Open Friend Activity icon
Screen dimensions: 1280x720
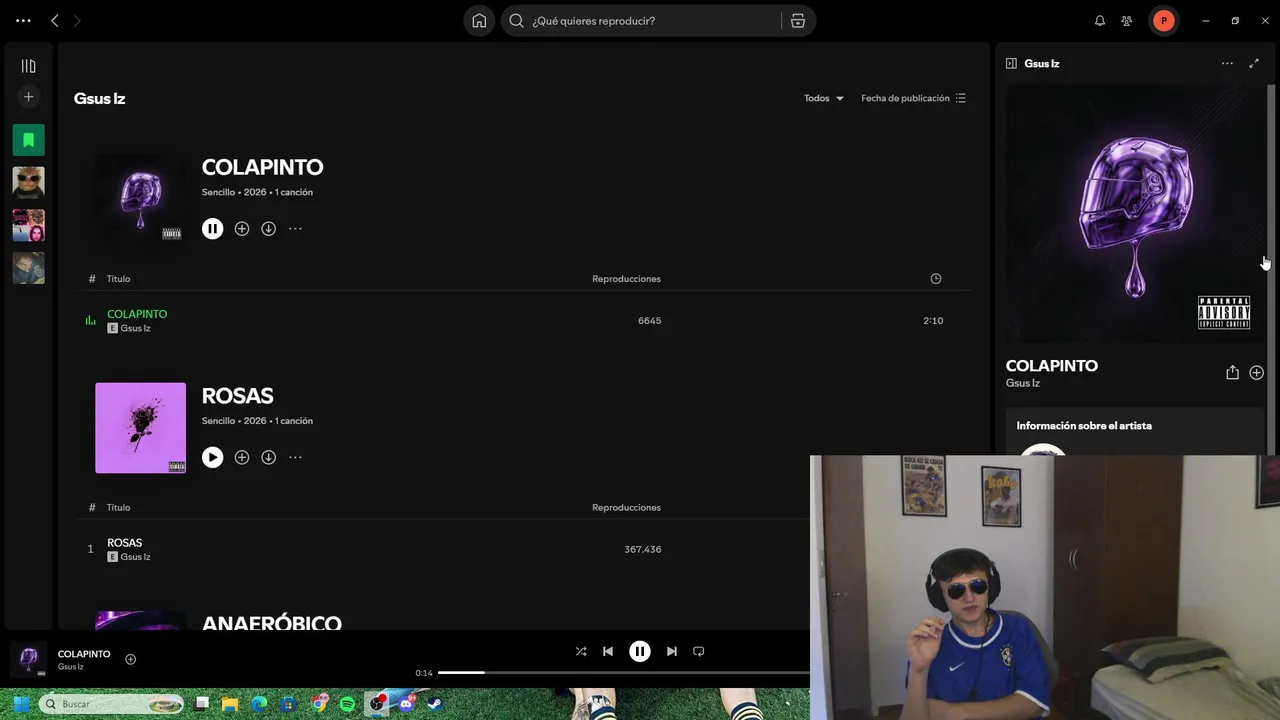point(1127,20)
